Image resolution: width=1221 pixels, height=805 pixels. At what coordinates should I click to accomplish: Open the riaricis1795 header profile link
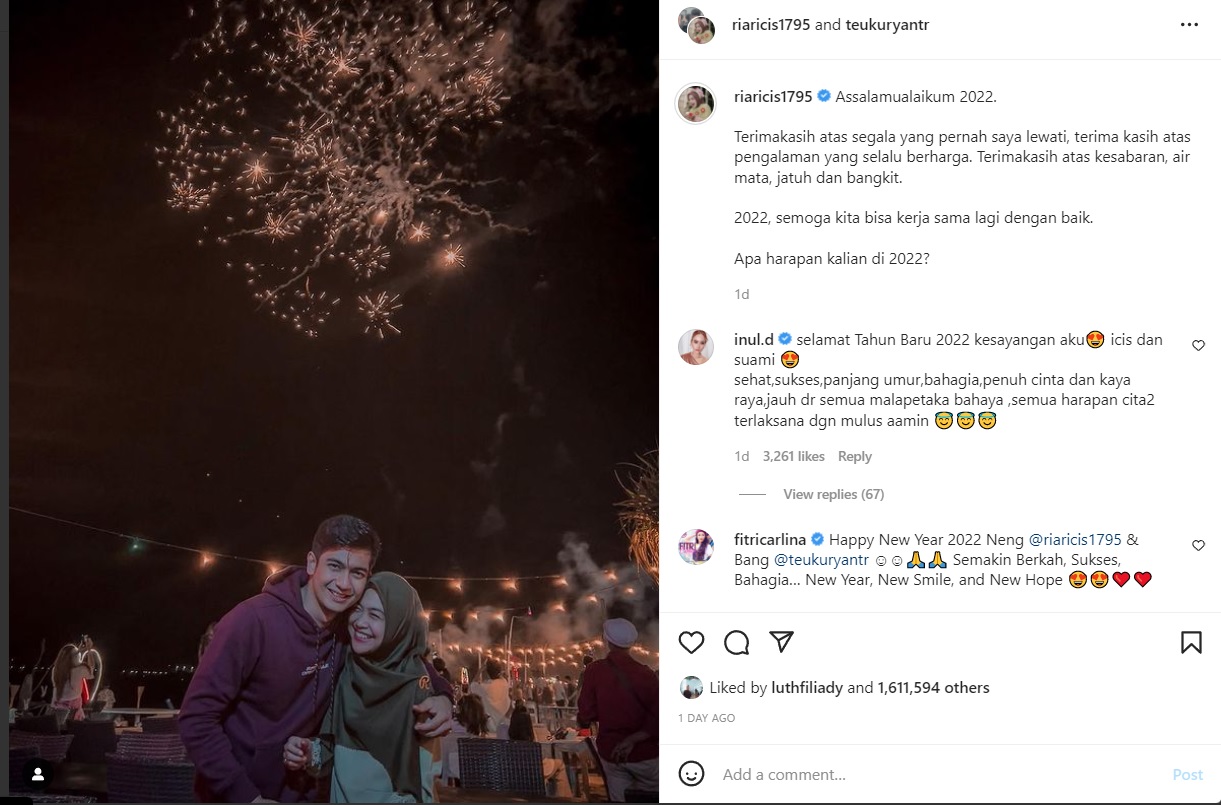pyautogui.click(x=772, y=25)
